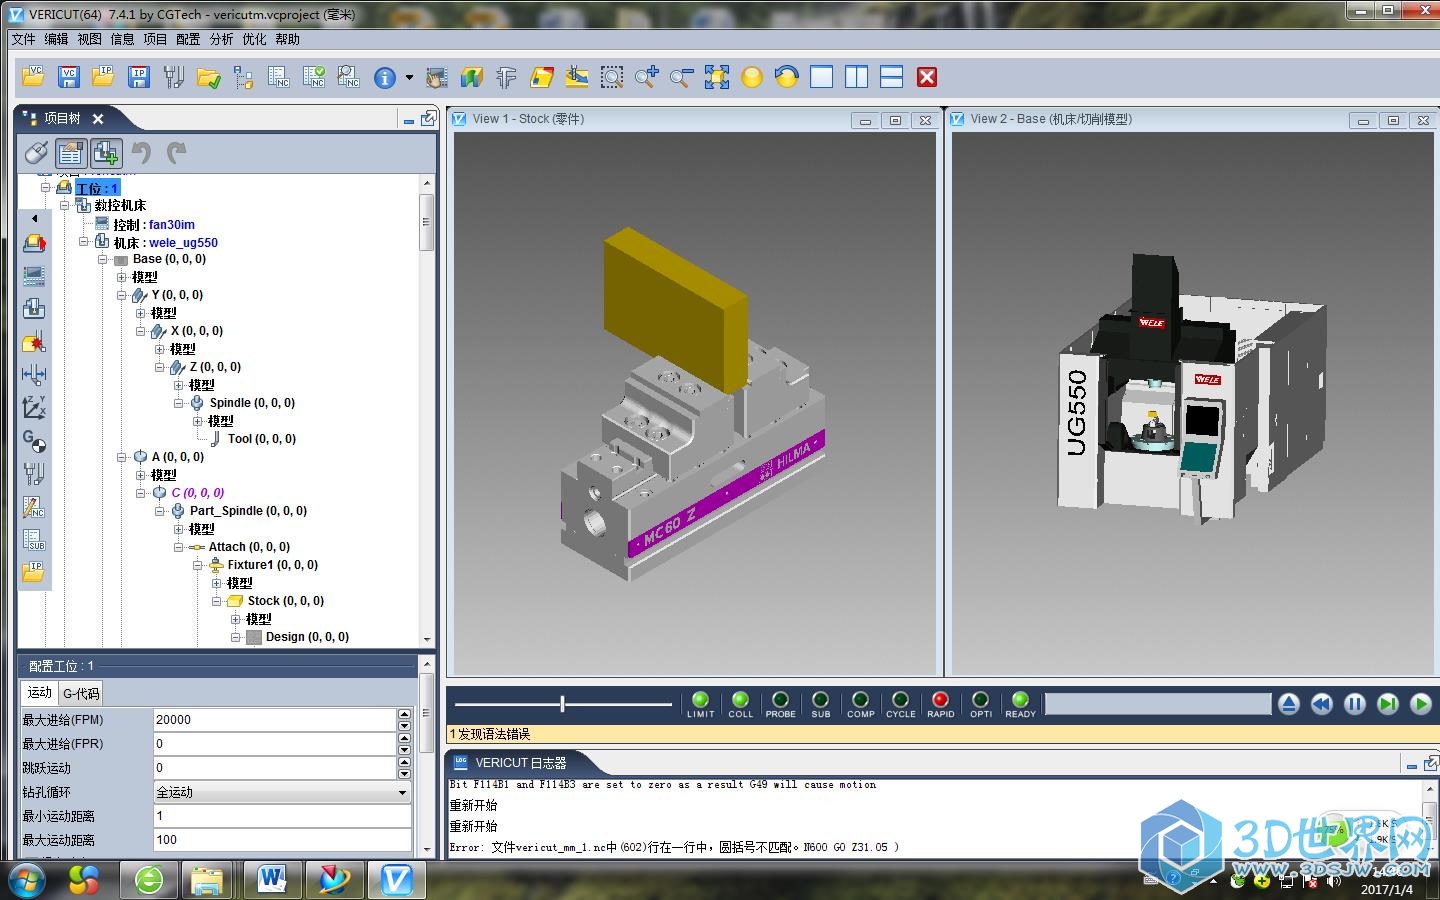Collapse the Stock (0, 0, 0) node

[x=216, y=601]
